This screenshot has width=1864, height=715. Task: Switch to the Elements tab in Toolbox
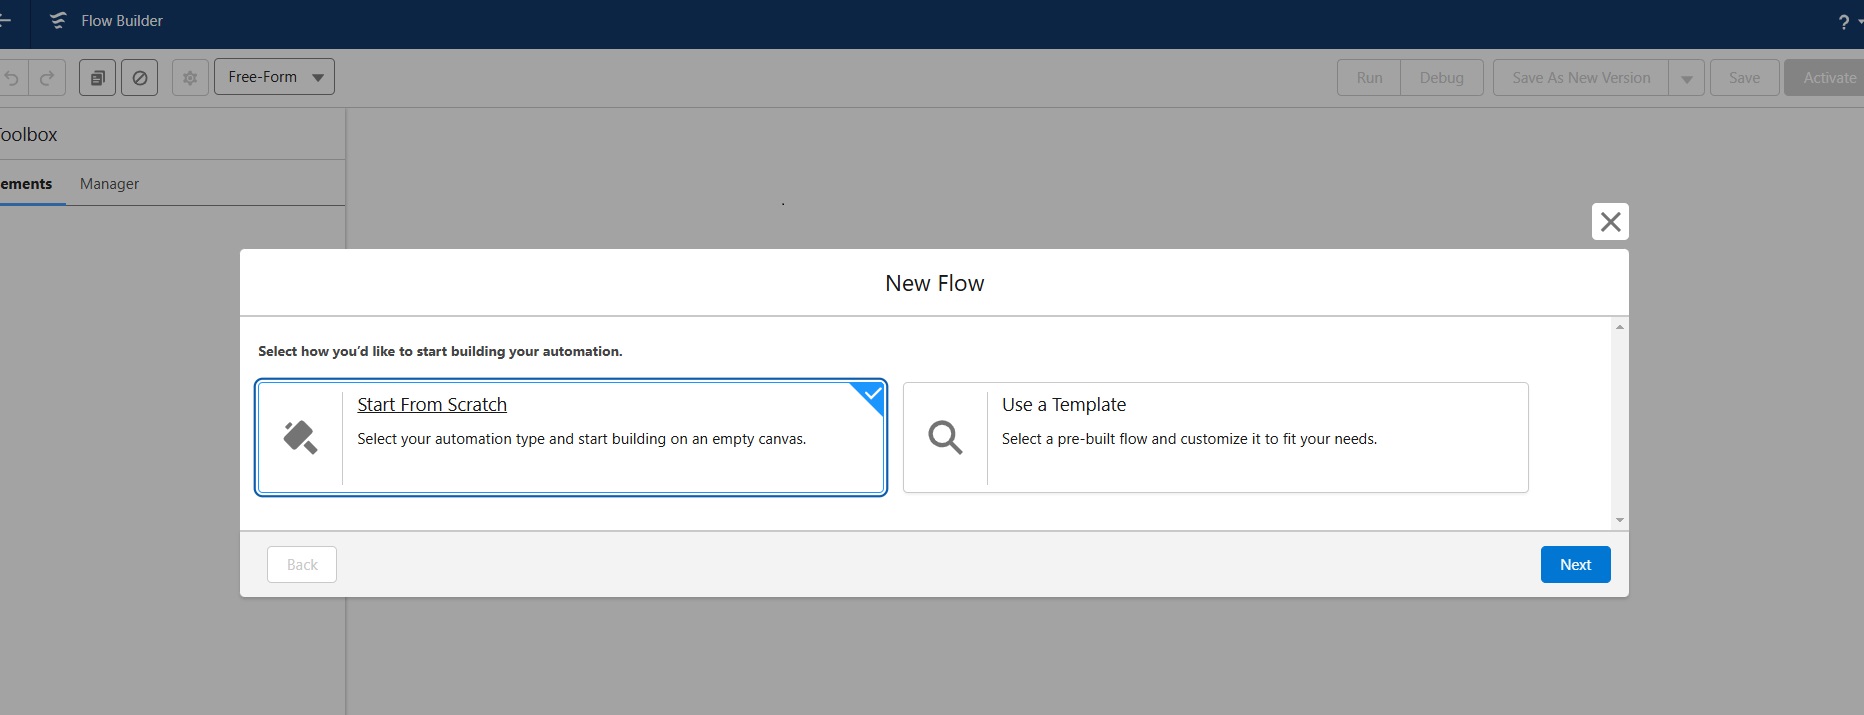[x=27, y=184]
